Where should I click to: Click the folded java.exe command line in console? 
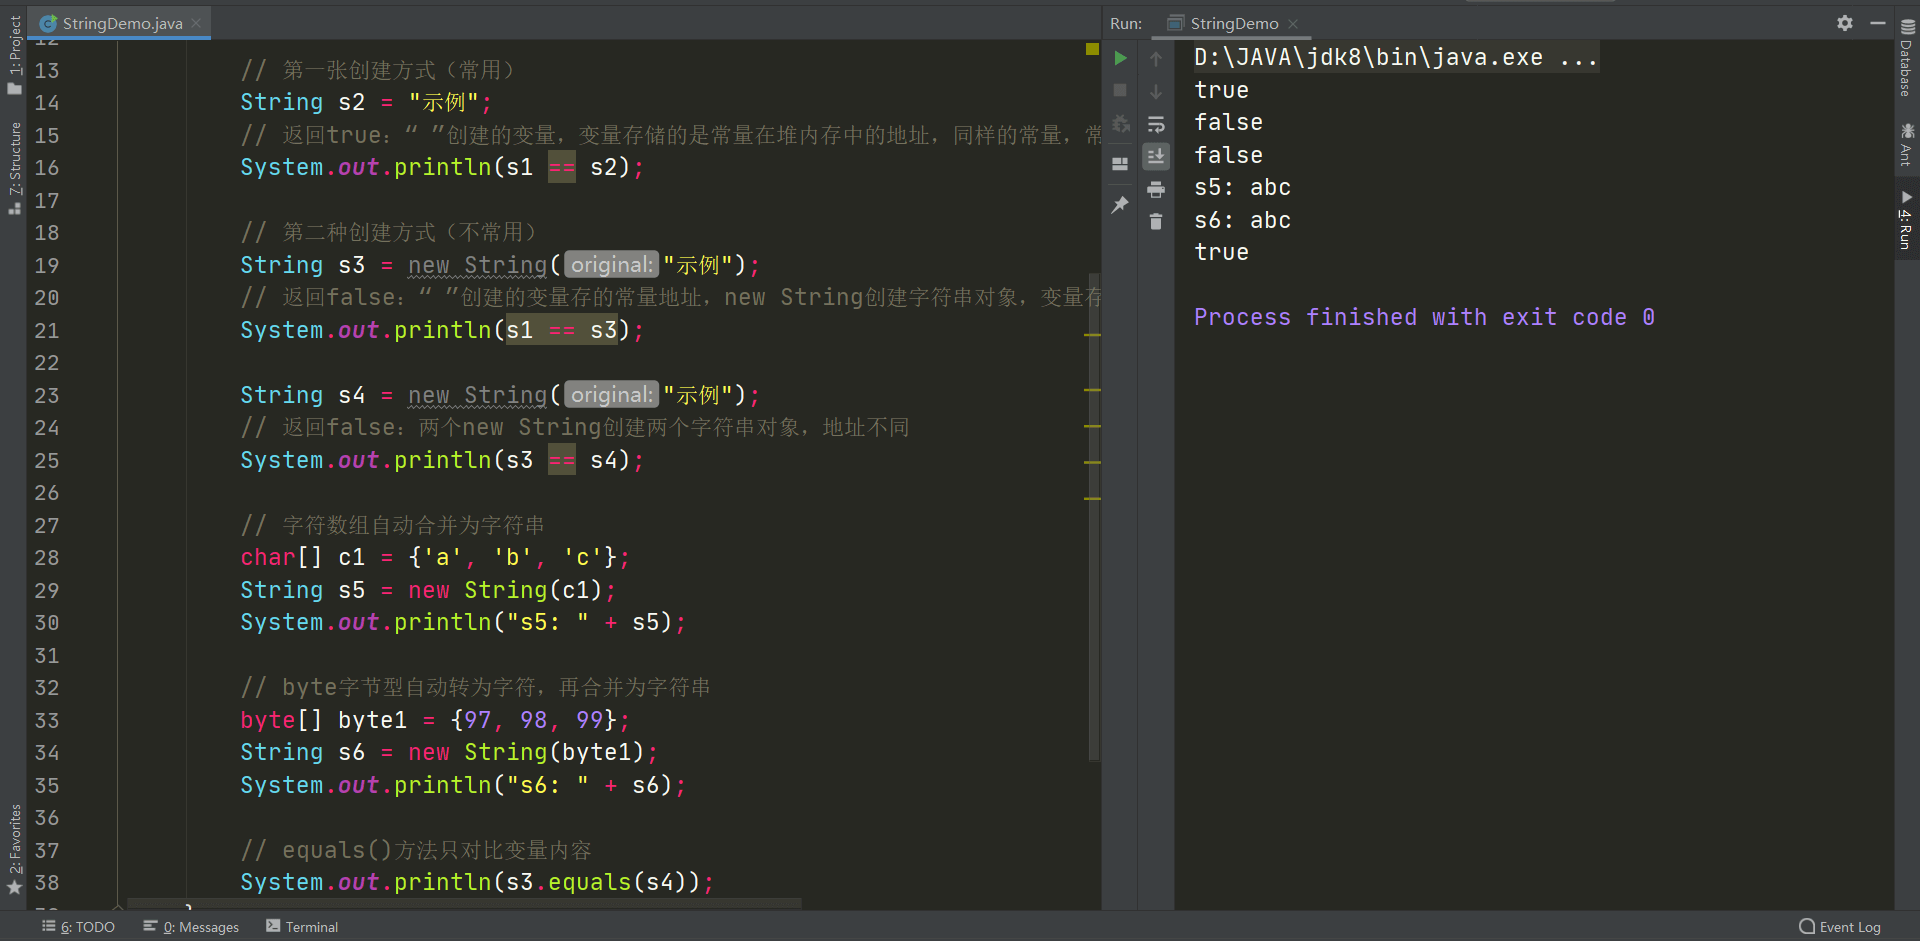(1396, 58)
